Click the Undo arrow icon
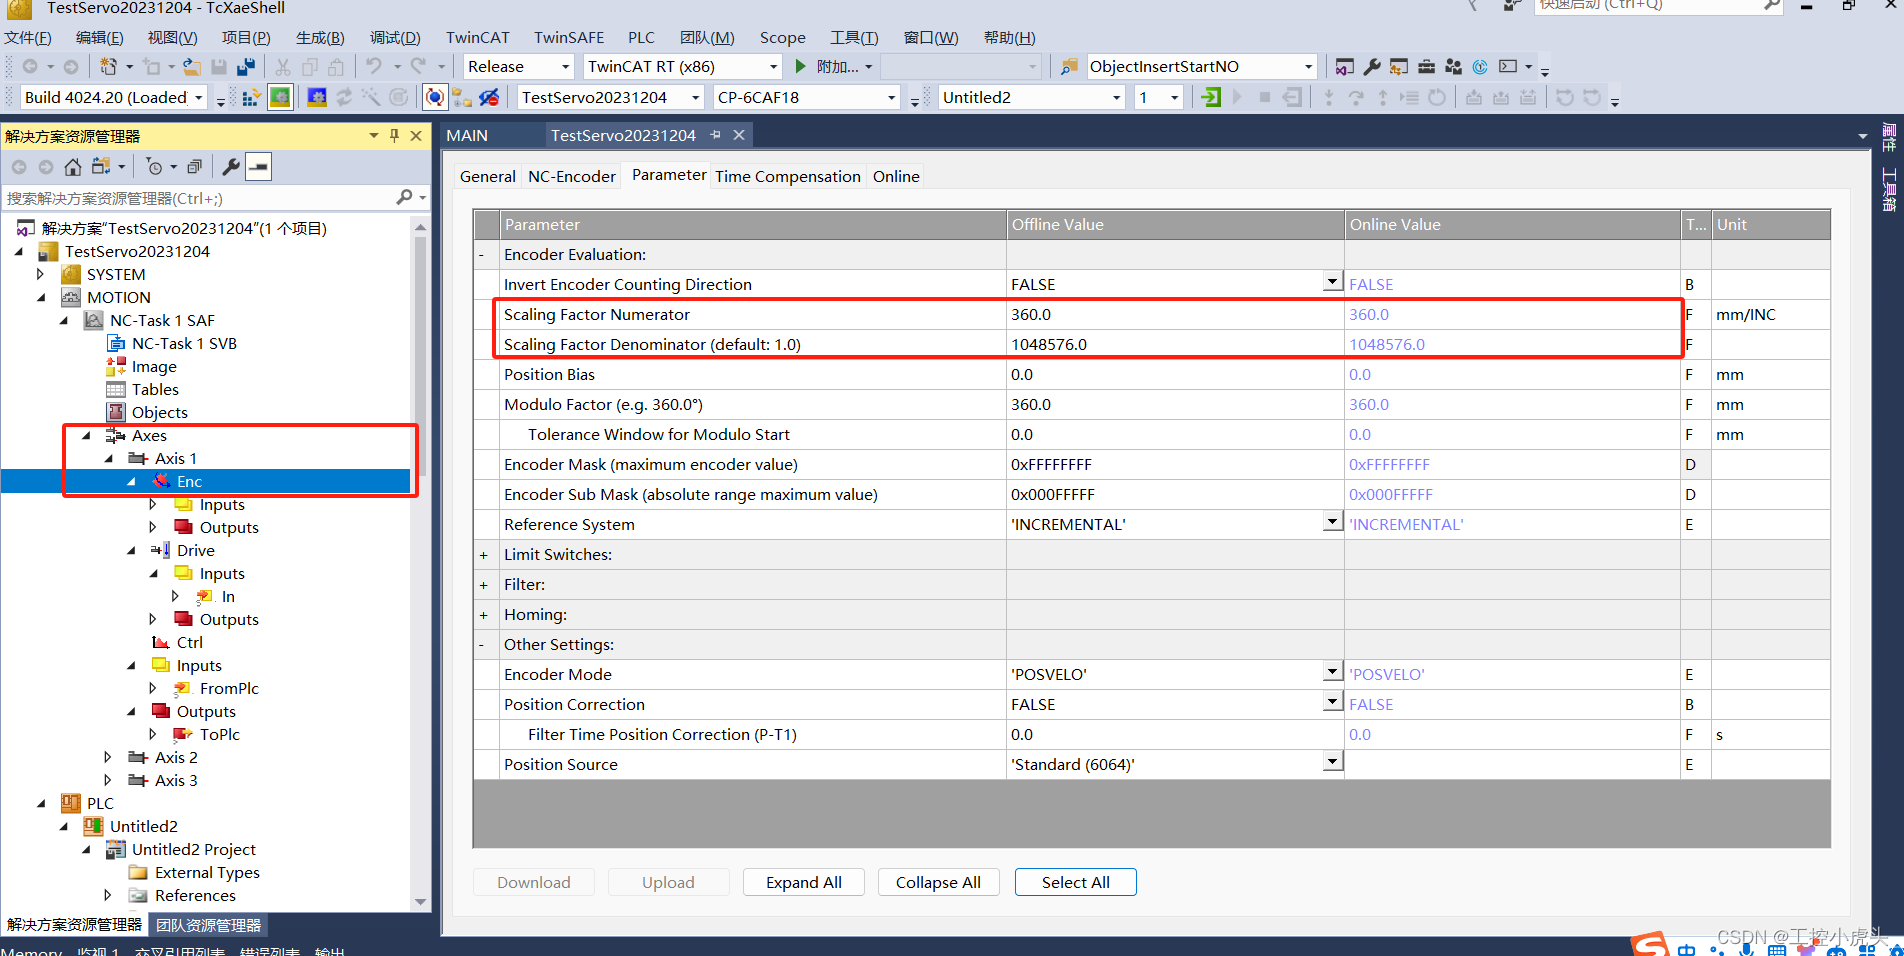Screen dimensions: 1904x956 [x=373, y=67]
